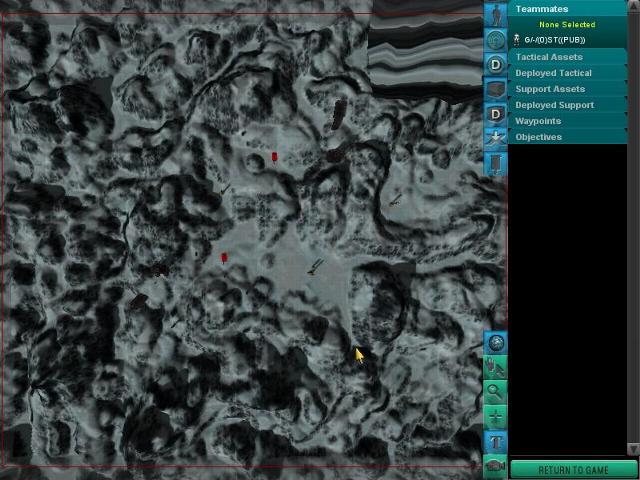Activate the hand and pointer pan tool
The height and width of the screenshot is (480, 640).
point(496,367)
